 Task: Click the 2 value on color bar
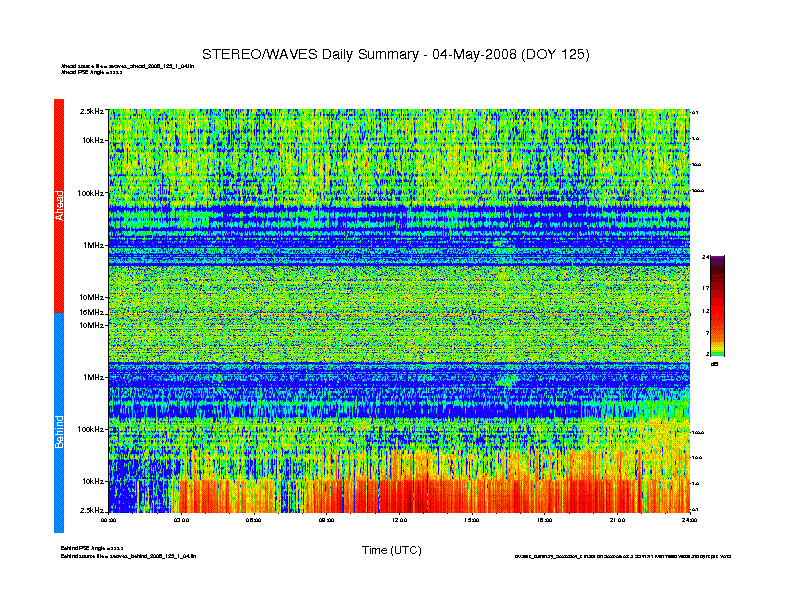707,354
